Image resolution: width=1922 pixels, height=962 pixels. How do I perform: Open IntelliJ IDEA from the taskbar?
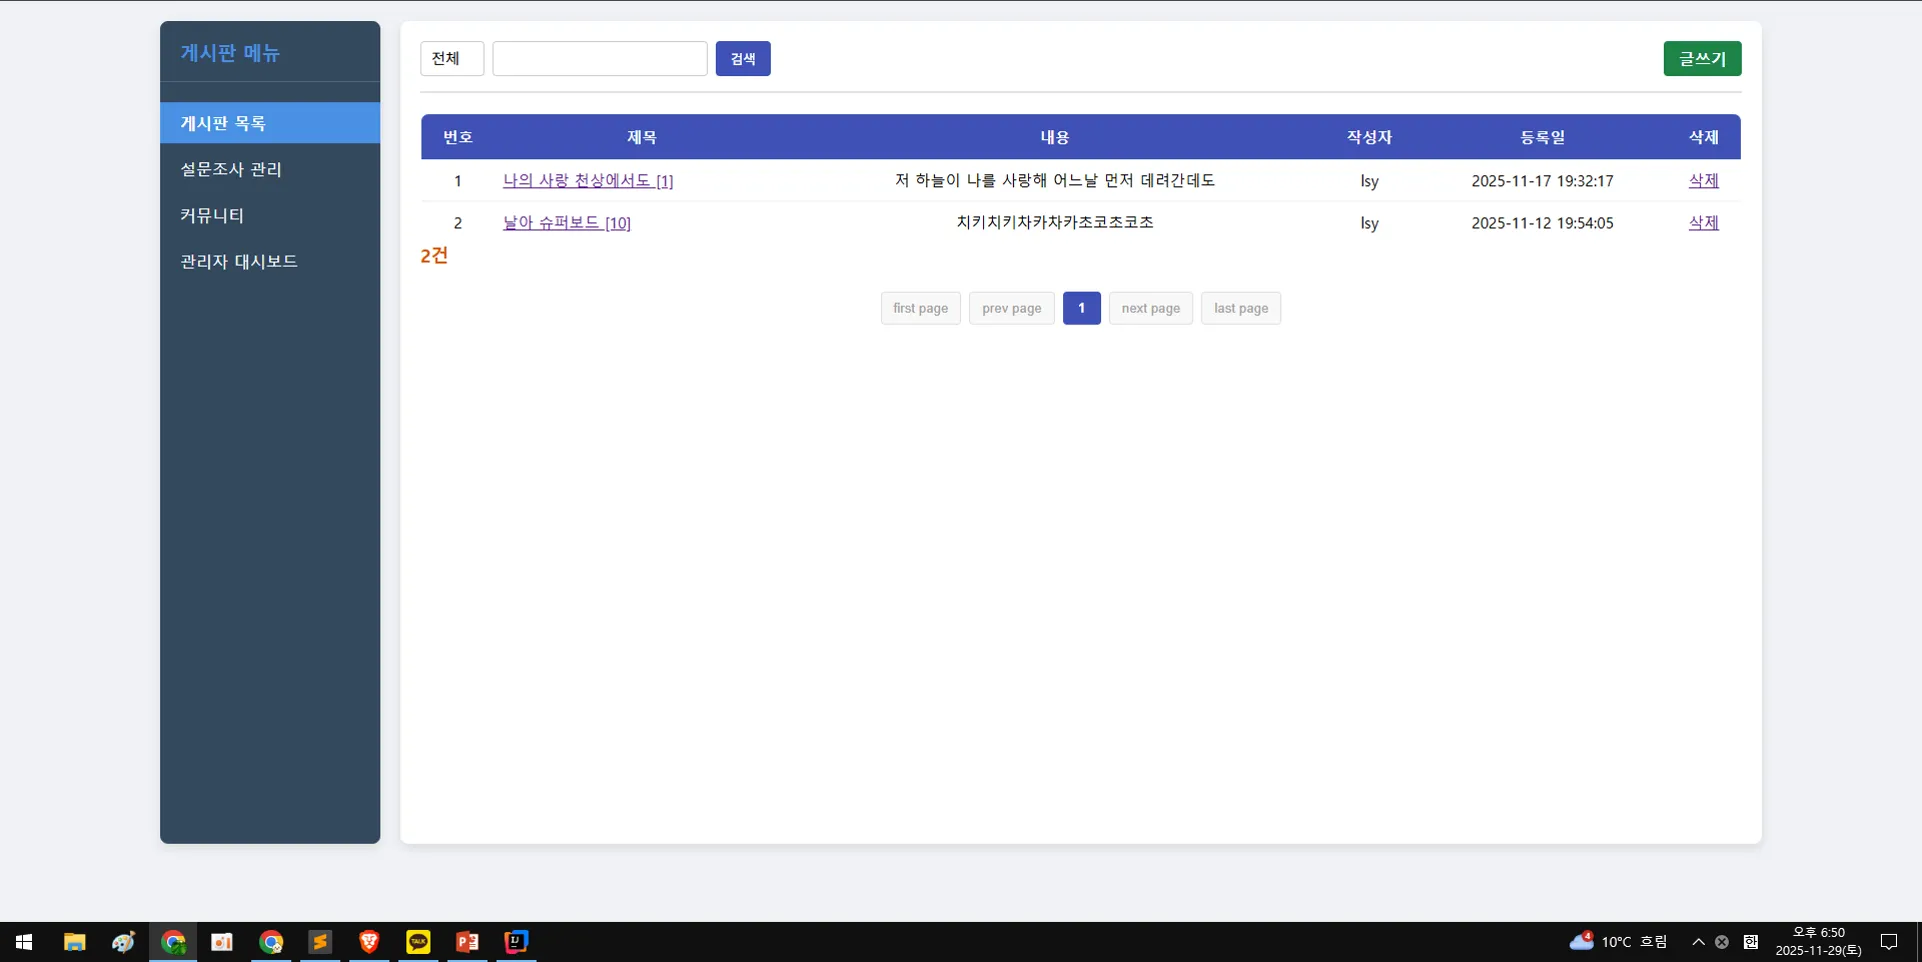coord(516,941)
